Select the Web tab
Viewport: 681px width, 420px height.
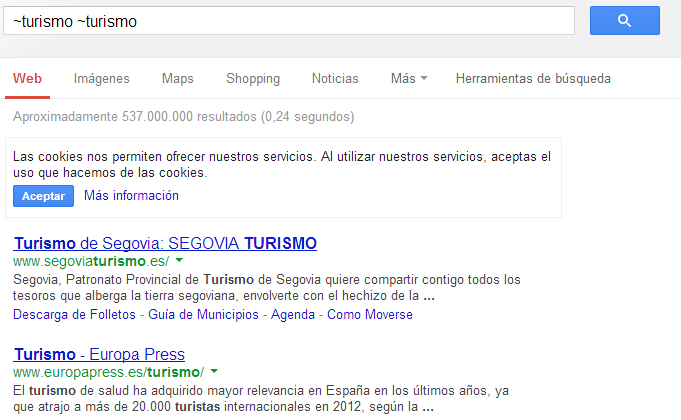pos(27,79)
